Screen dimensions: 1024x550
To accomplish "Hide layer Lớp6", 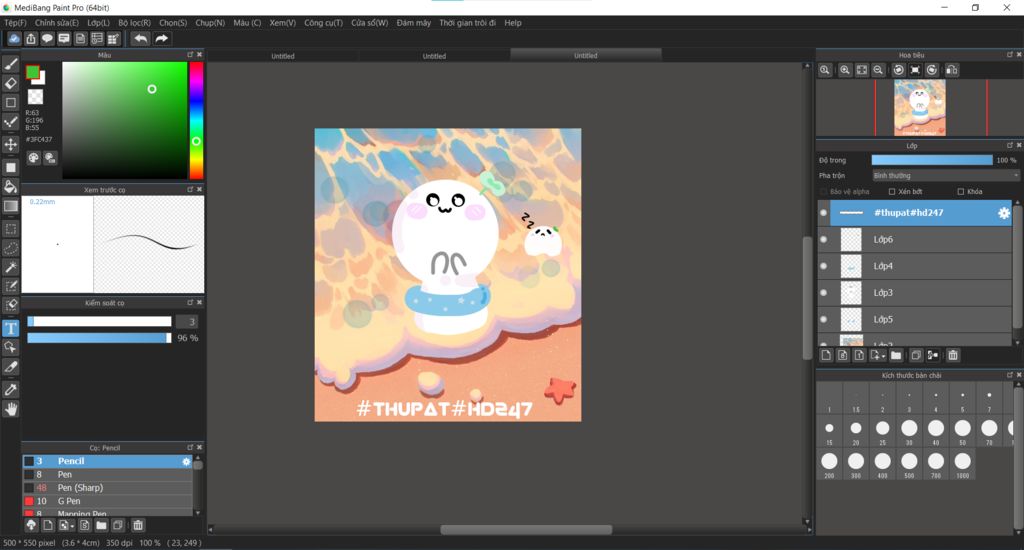I will [x=824, y=240].
